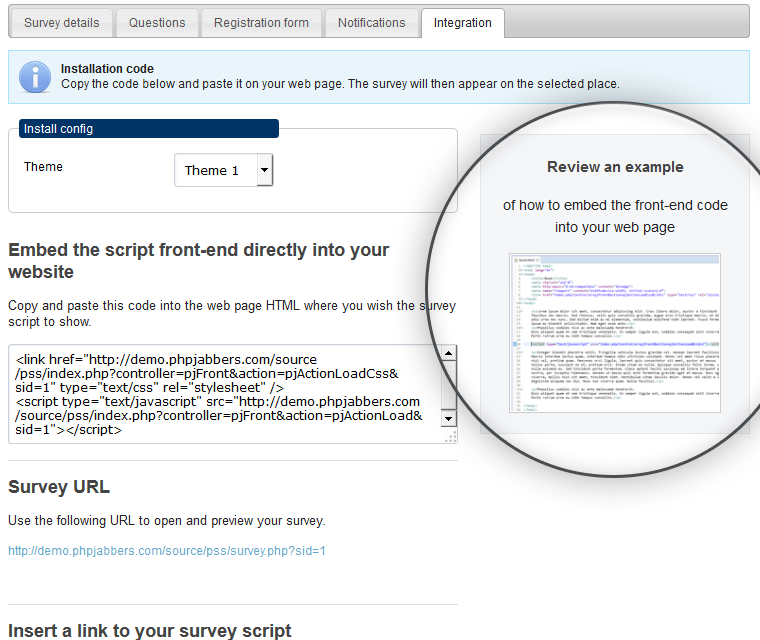Open the Survey details tab
Image resolution: width=760 pixels, height=640 pixels.
coord(62,23)
